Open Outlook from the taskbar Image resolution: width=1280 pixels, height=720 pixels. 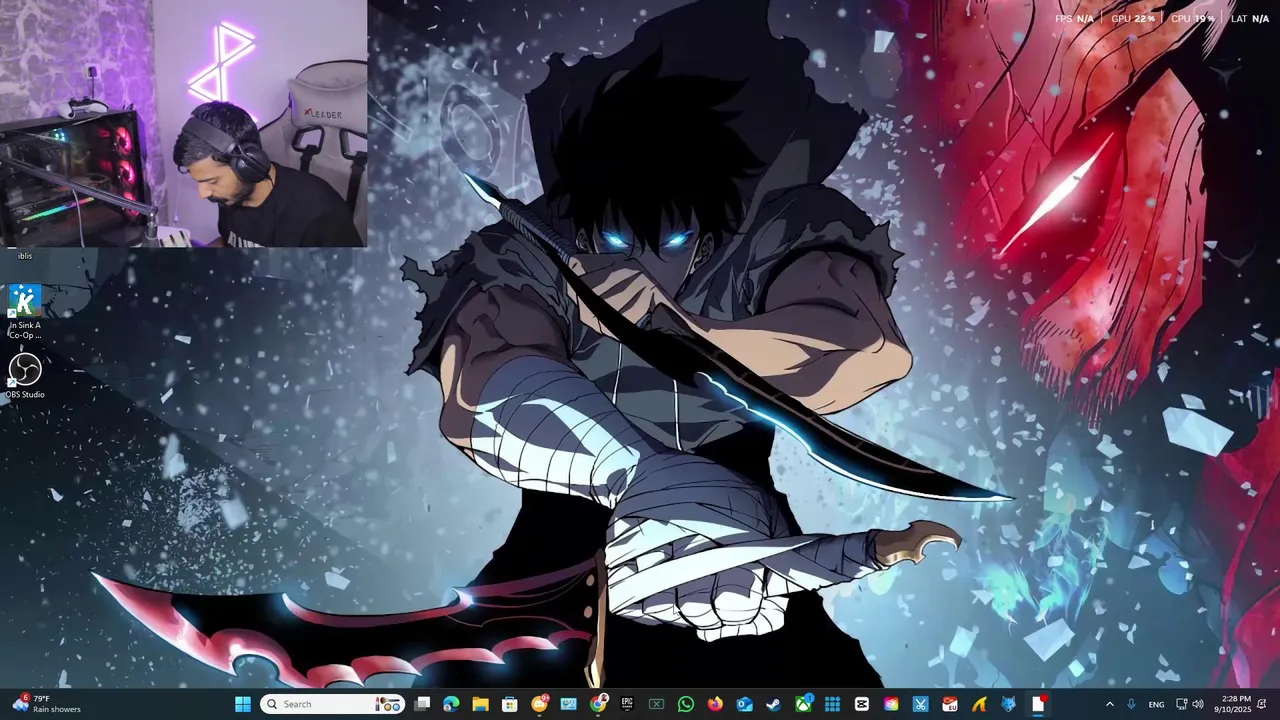pos(744,704)
